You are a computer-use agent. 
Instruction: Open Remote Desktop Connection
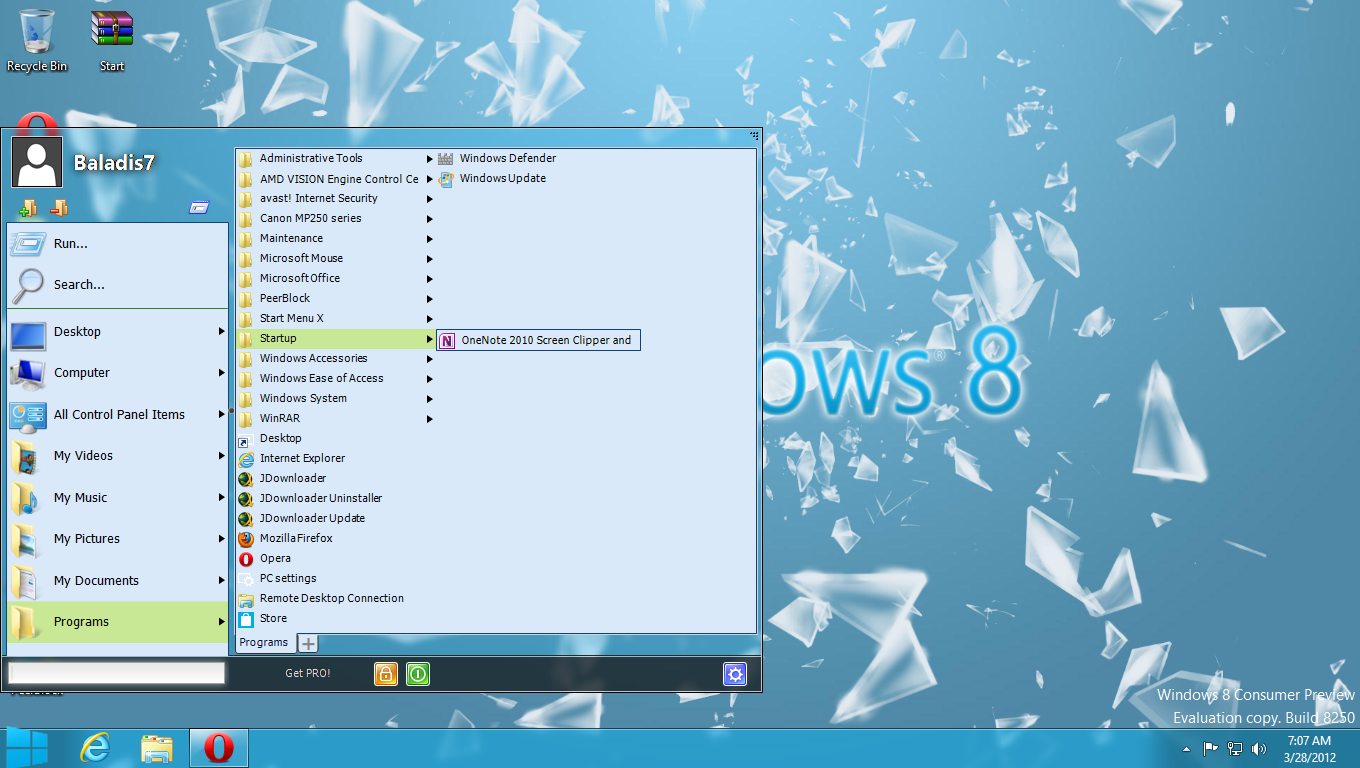[x=336, y=598]
